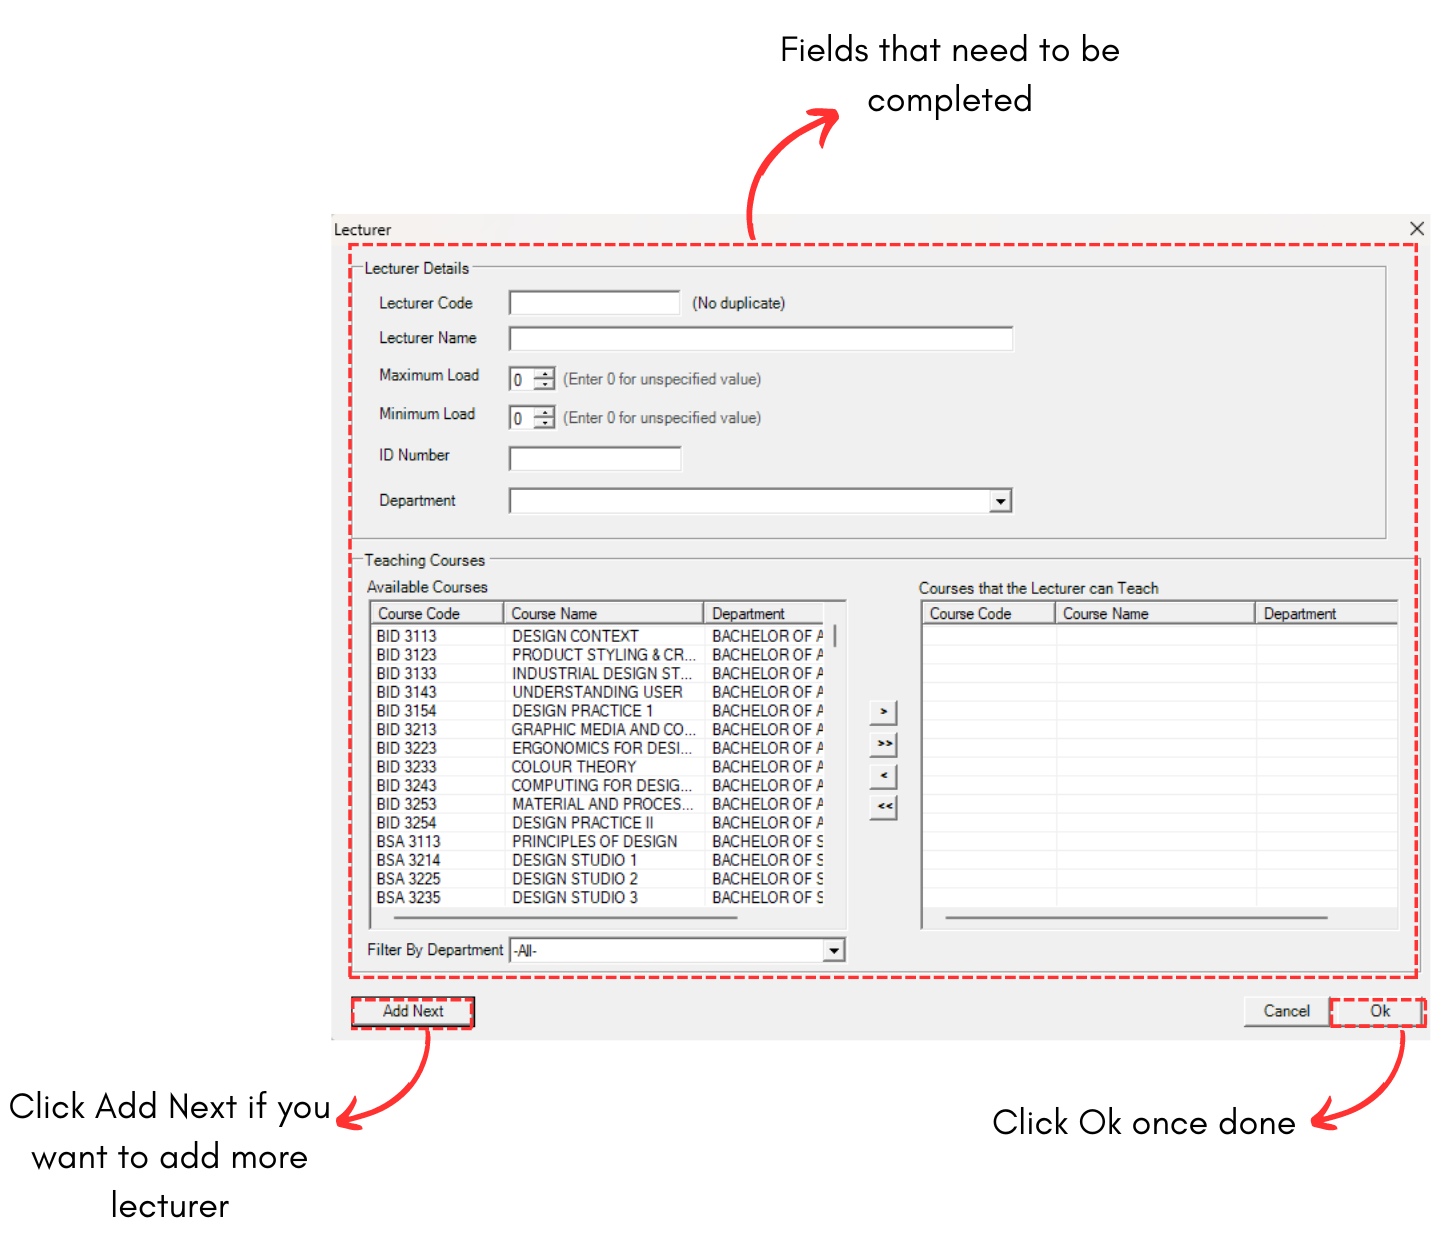Increase the Maximum Load spinner value
The image size is (1451, 1234).
(x=545, y=374)
